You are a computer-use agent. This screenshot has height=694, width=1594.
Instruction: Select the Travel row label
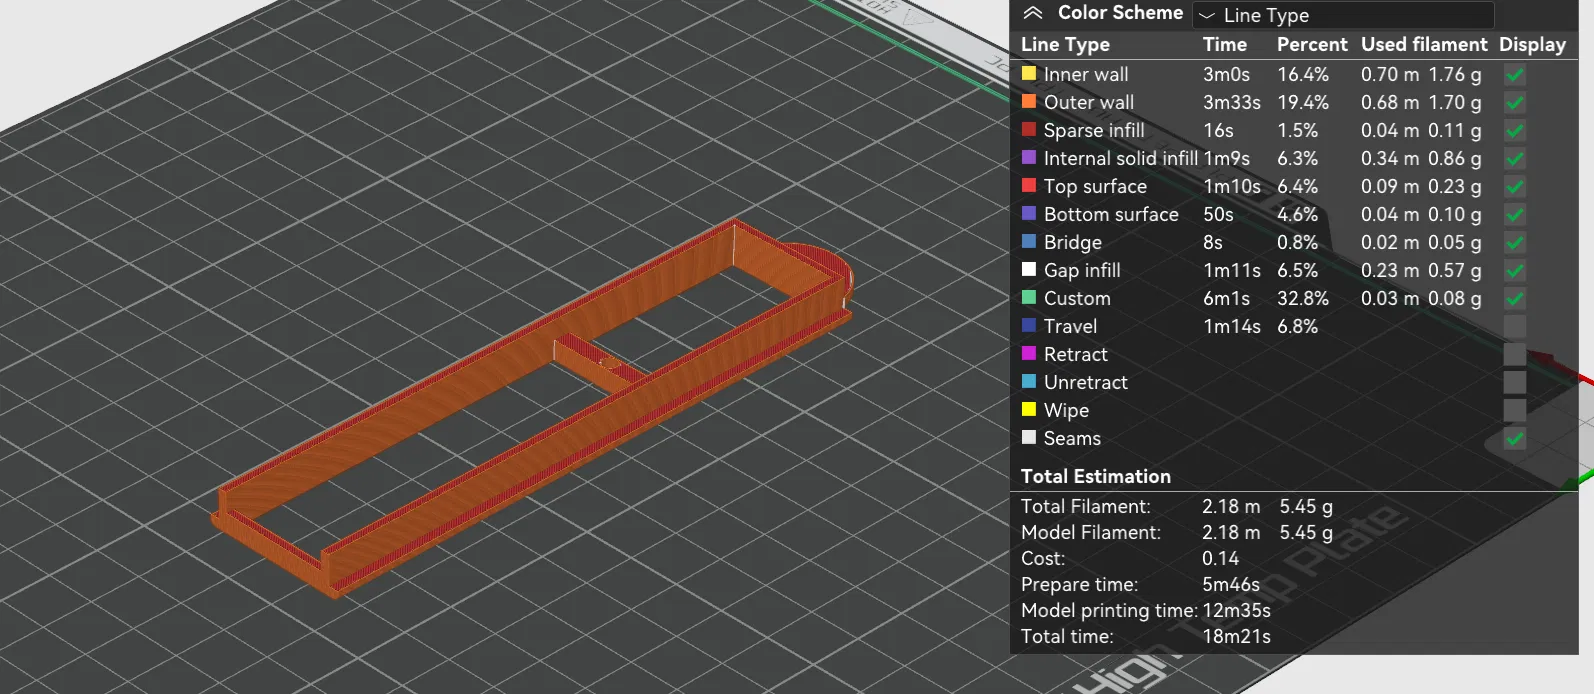point(1070,327)
